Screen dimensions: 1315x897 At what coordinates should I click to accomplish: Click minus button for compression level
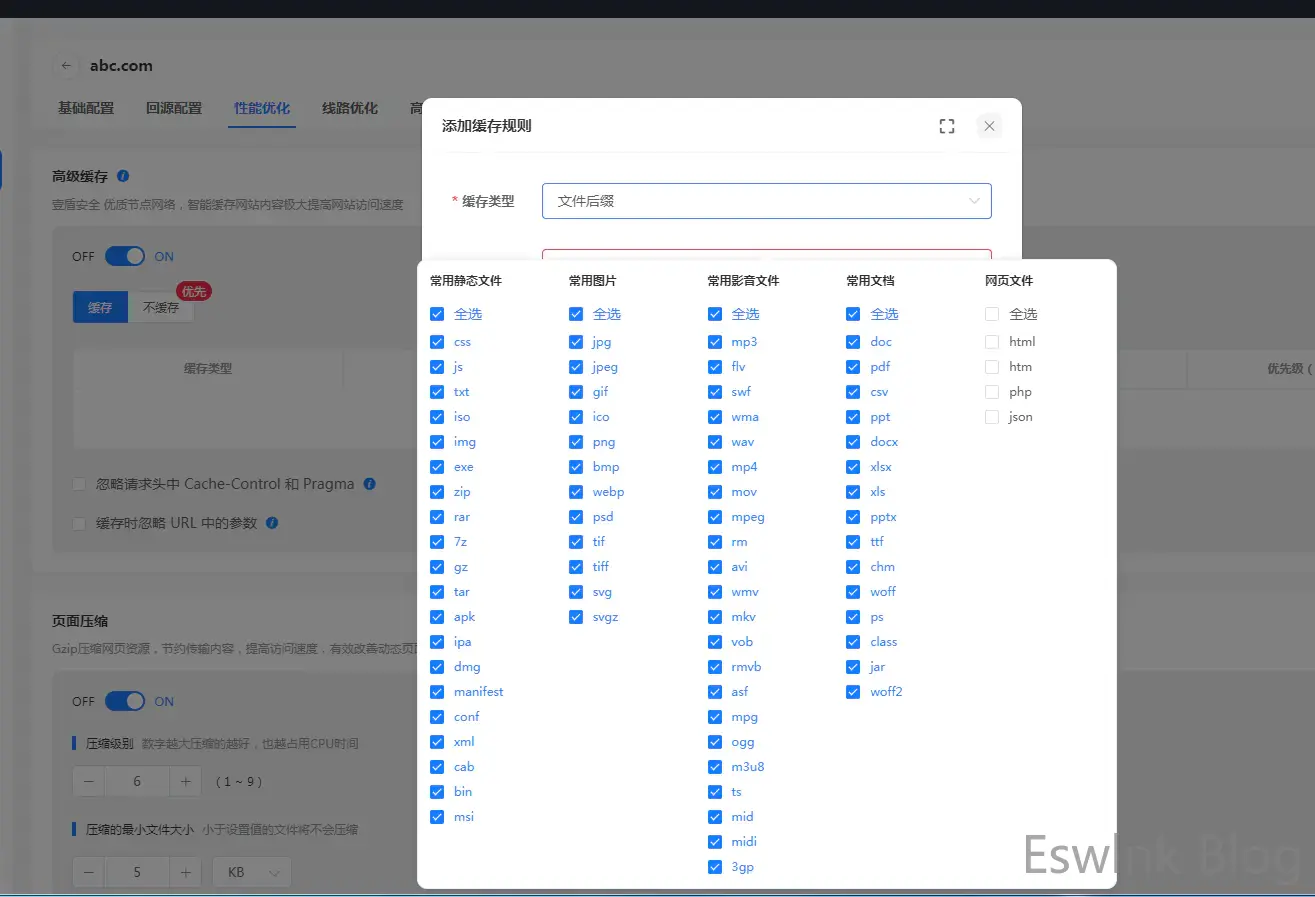[88, 782]
